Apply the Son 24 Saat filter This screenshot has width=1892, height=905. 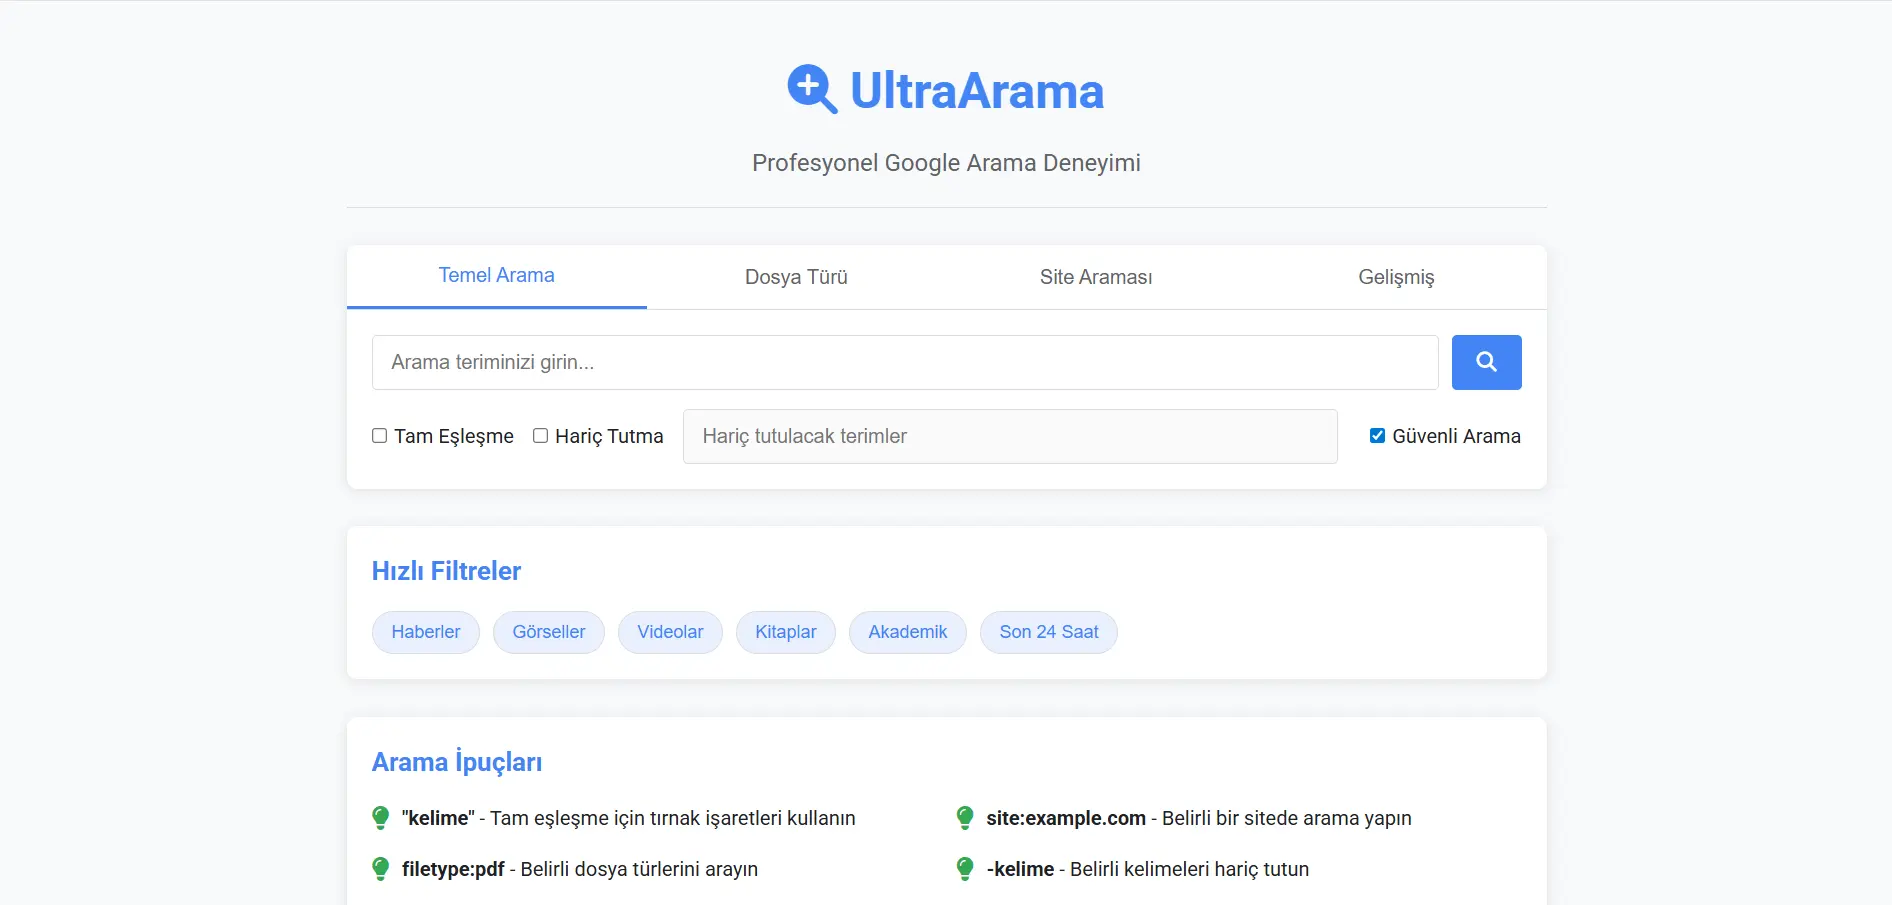(1049, 632)
